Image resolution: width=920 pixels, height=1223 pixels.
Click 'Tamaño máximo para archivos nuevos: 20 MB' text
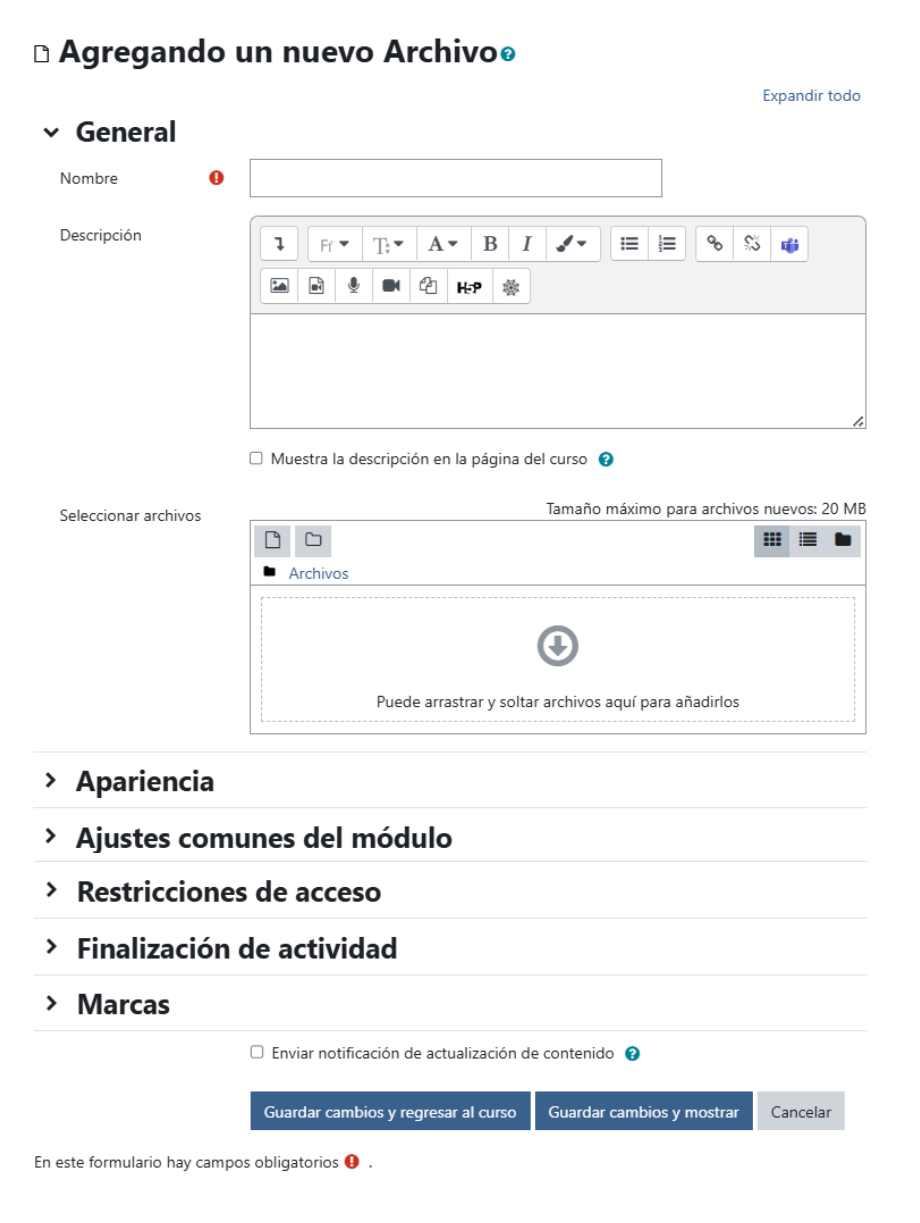[706, 509]
